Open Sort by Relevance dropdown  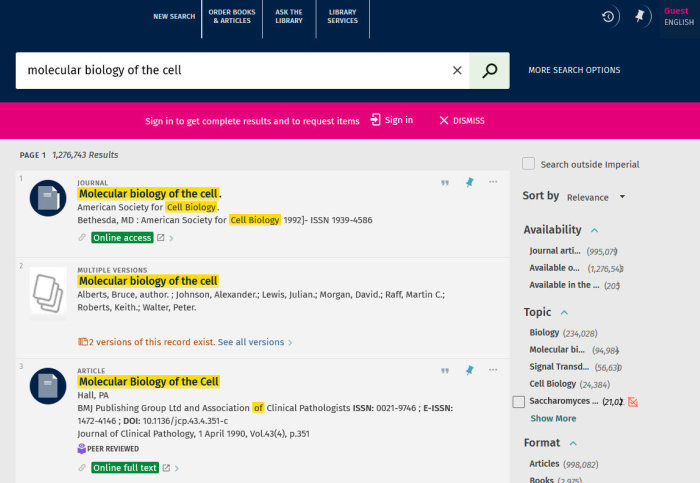click(596, 197)
